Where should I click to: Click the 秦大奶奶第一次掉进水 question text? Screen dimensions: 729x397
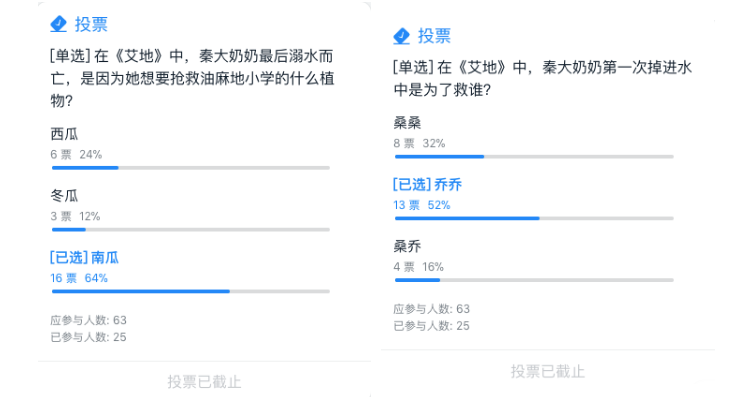(542, 78)
